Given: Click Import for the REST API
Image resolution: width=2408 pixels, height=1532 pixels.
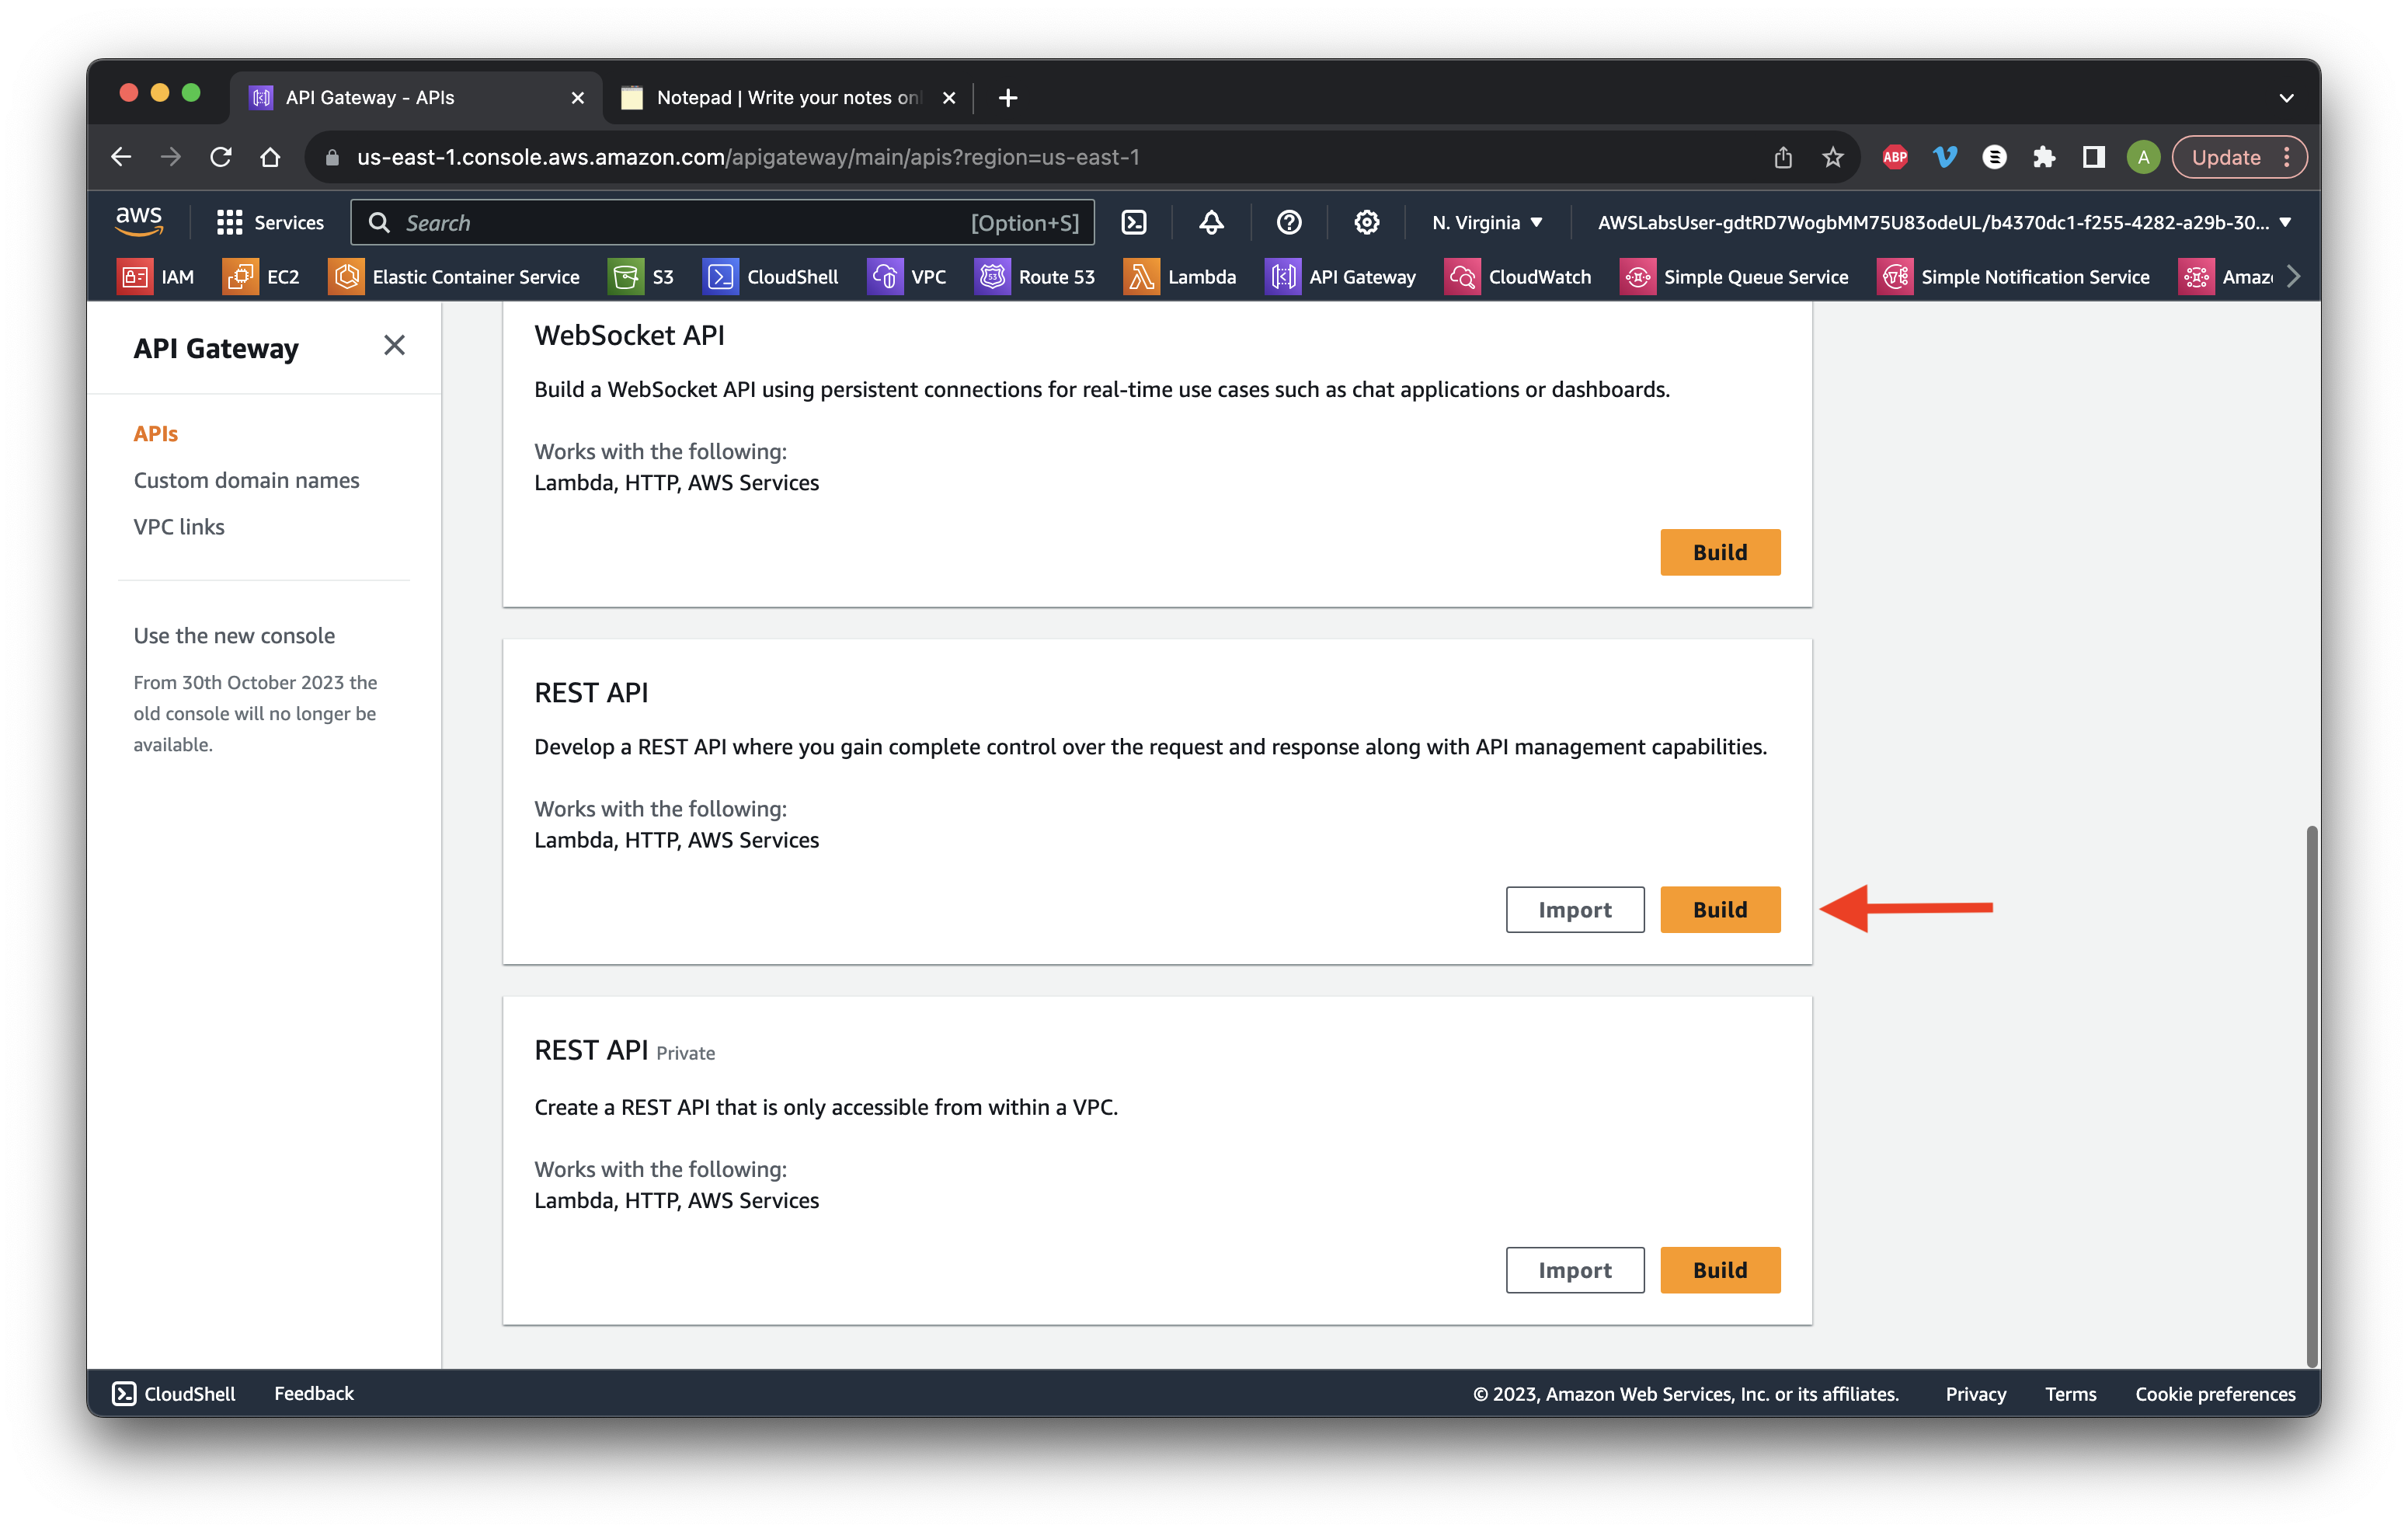Looking at the screenshot, I should point(1575,909).
